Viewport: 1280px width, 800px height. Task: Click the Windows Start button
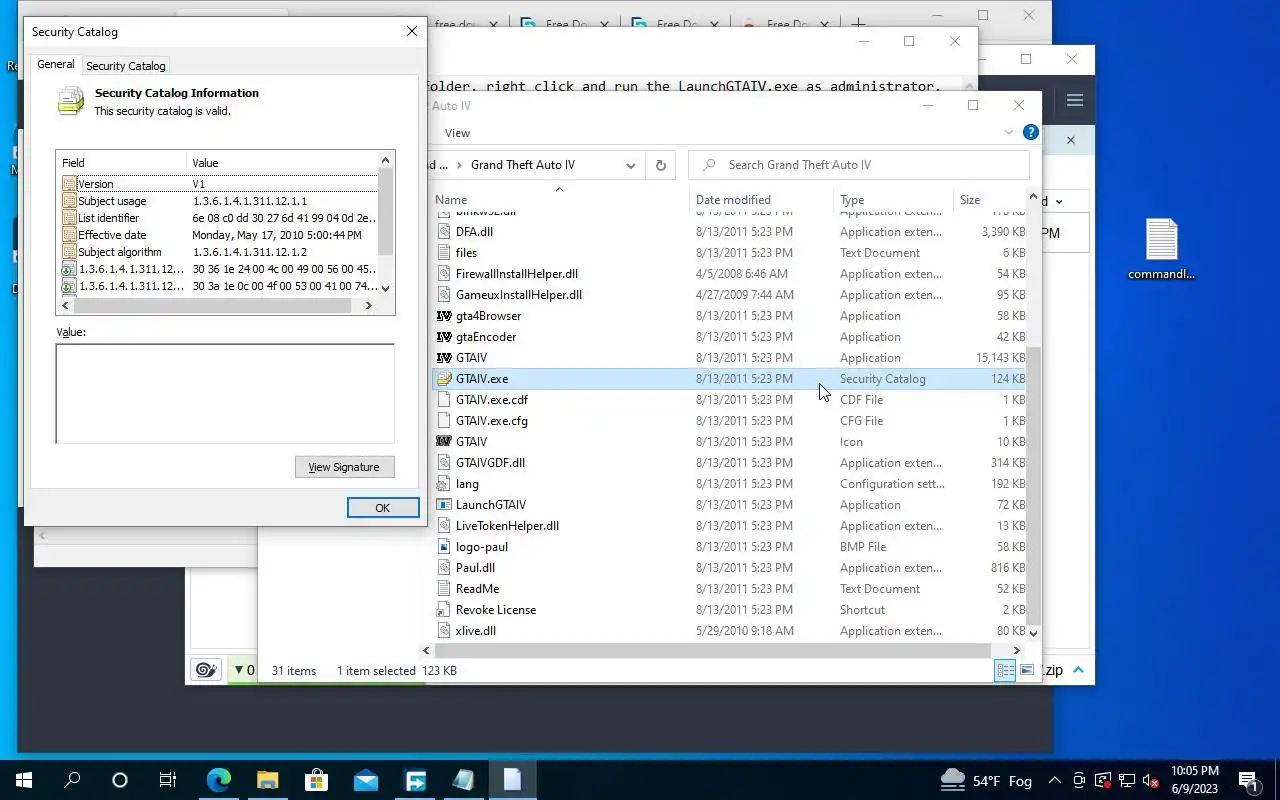23,780
